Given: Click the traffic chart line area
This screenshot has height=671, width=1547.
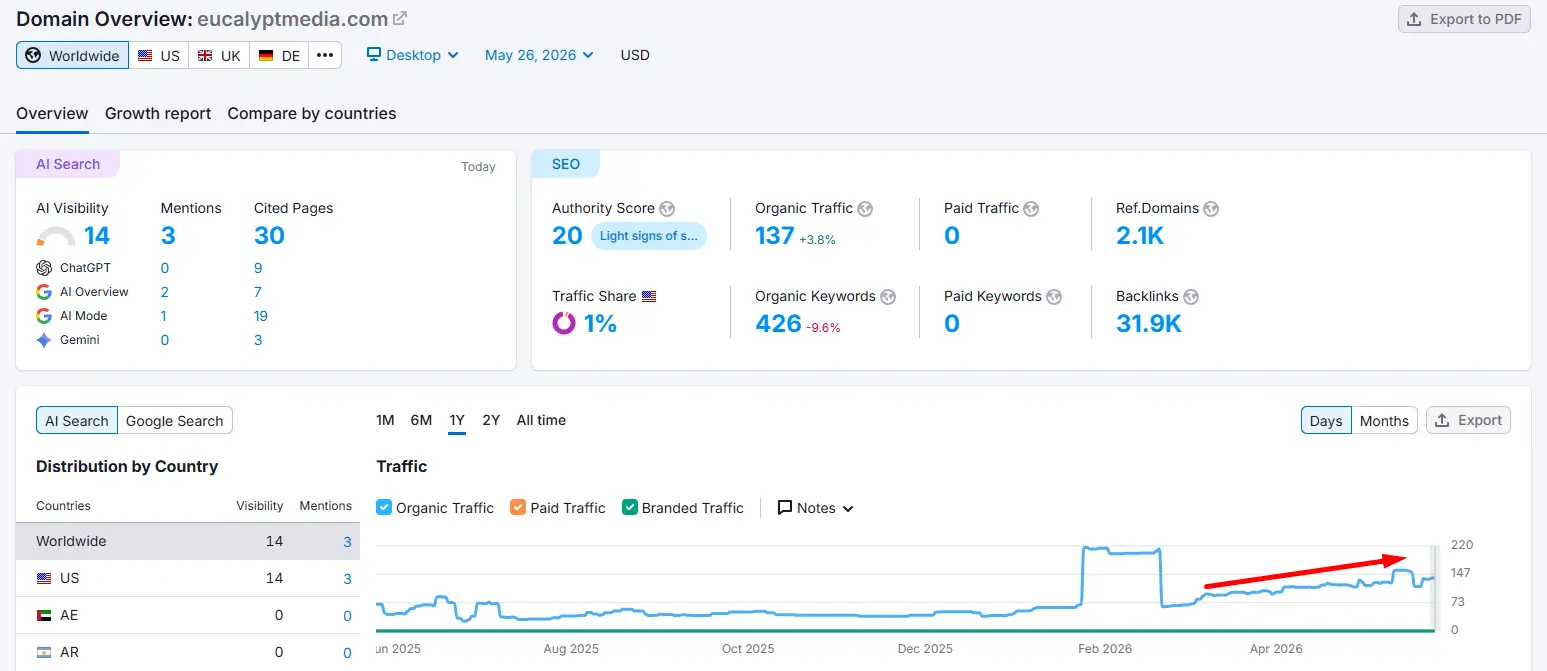Looking at the screenshot, I should coord(905,588).
